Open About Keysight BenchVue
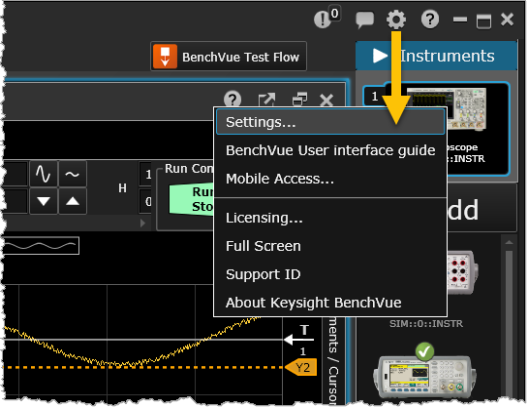Viewport: 528px width, 408px height. pyautogui.click(x=330, y=303)
